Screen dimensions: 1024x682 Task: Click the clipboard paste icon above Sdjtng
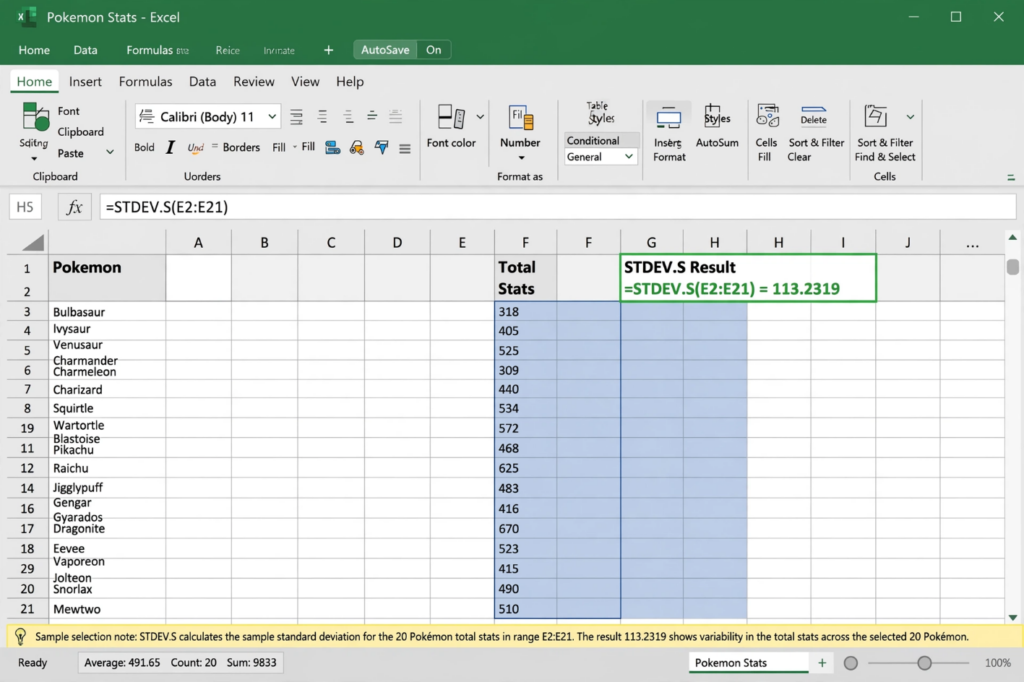point(35,117)
